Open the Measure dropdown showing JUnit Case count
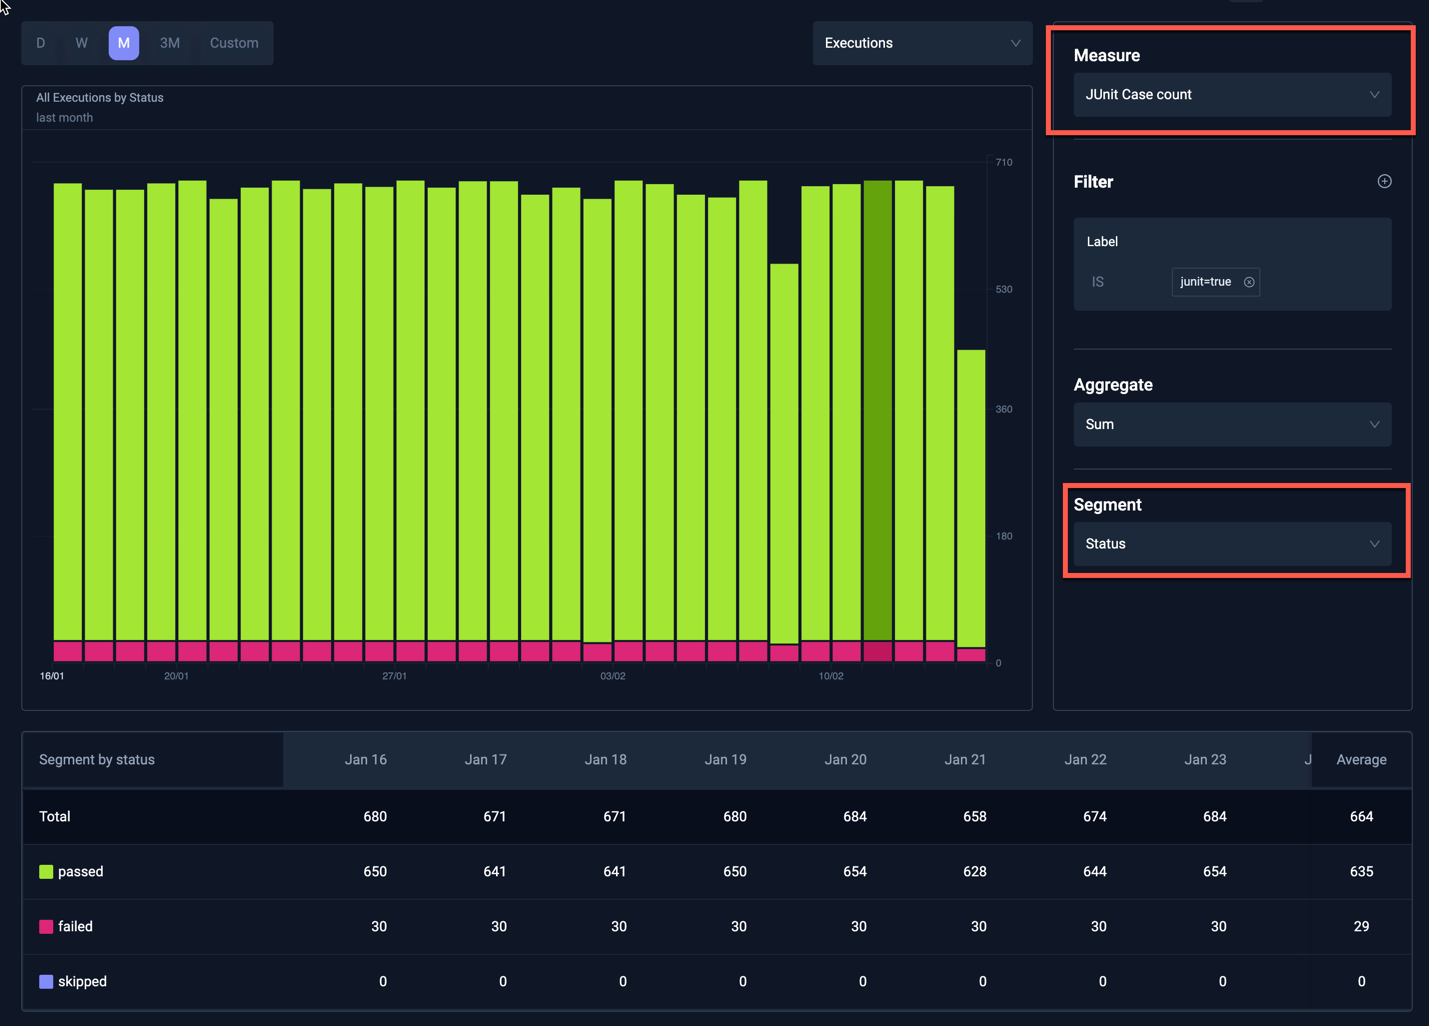The image size is (1429, 1026). 1232,94
